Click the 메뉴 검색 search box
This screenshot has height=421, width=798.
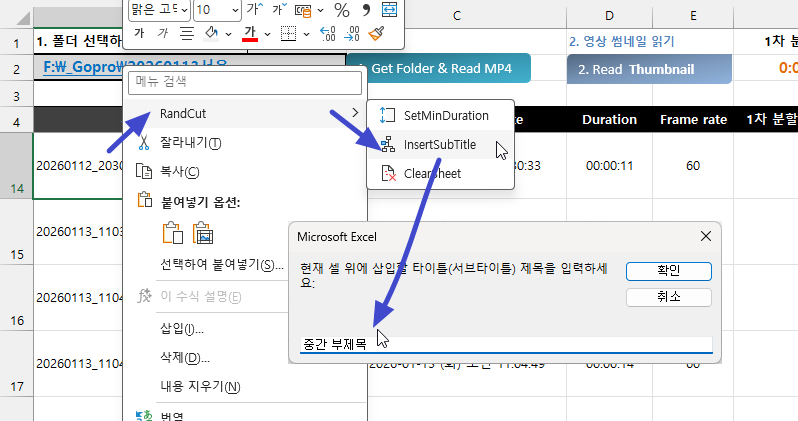pyautogui.click(x=245, y=82)
